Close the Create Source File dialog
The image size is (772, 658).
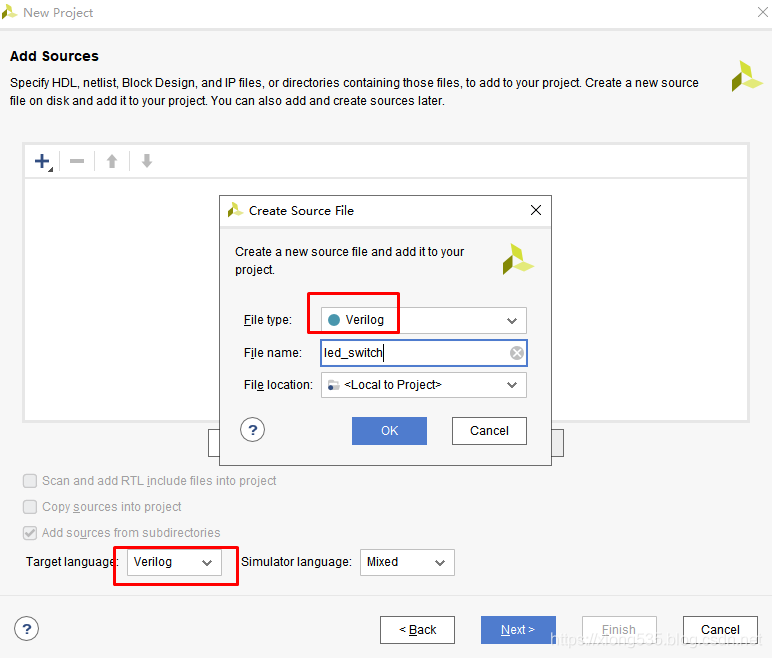tap(536, 210)
